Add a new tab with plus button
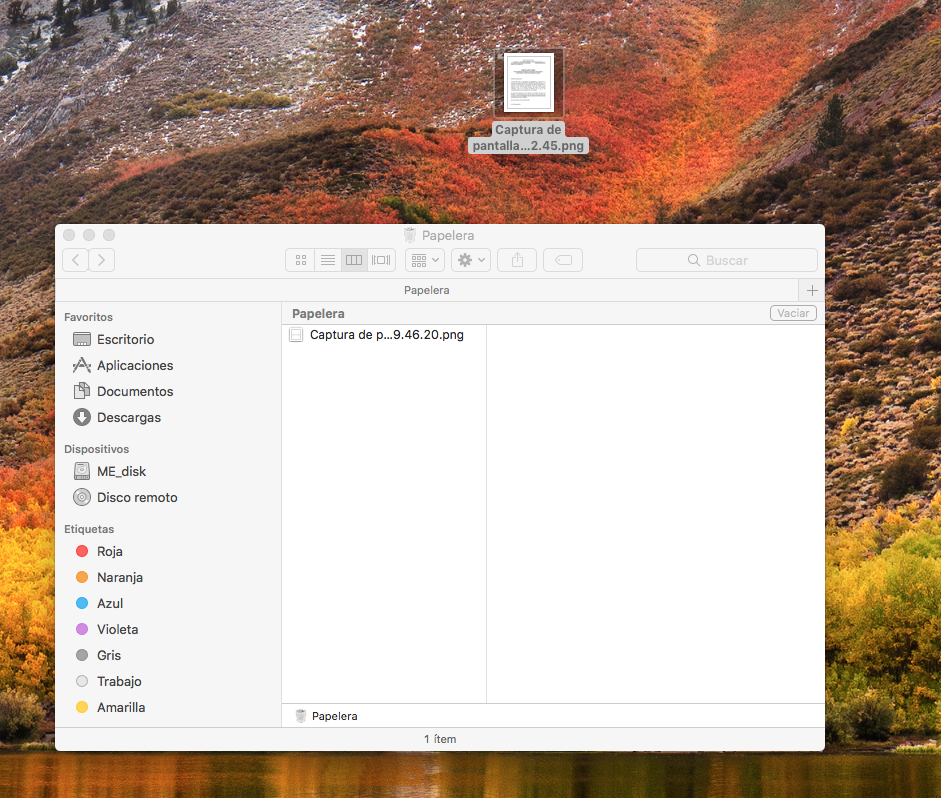Image resolution: width=941 pixels, height=798 pixels. [812, 290]
